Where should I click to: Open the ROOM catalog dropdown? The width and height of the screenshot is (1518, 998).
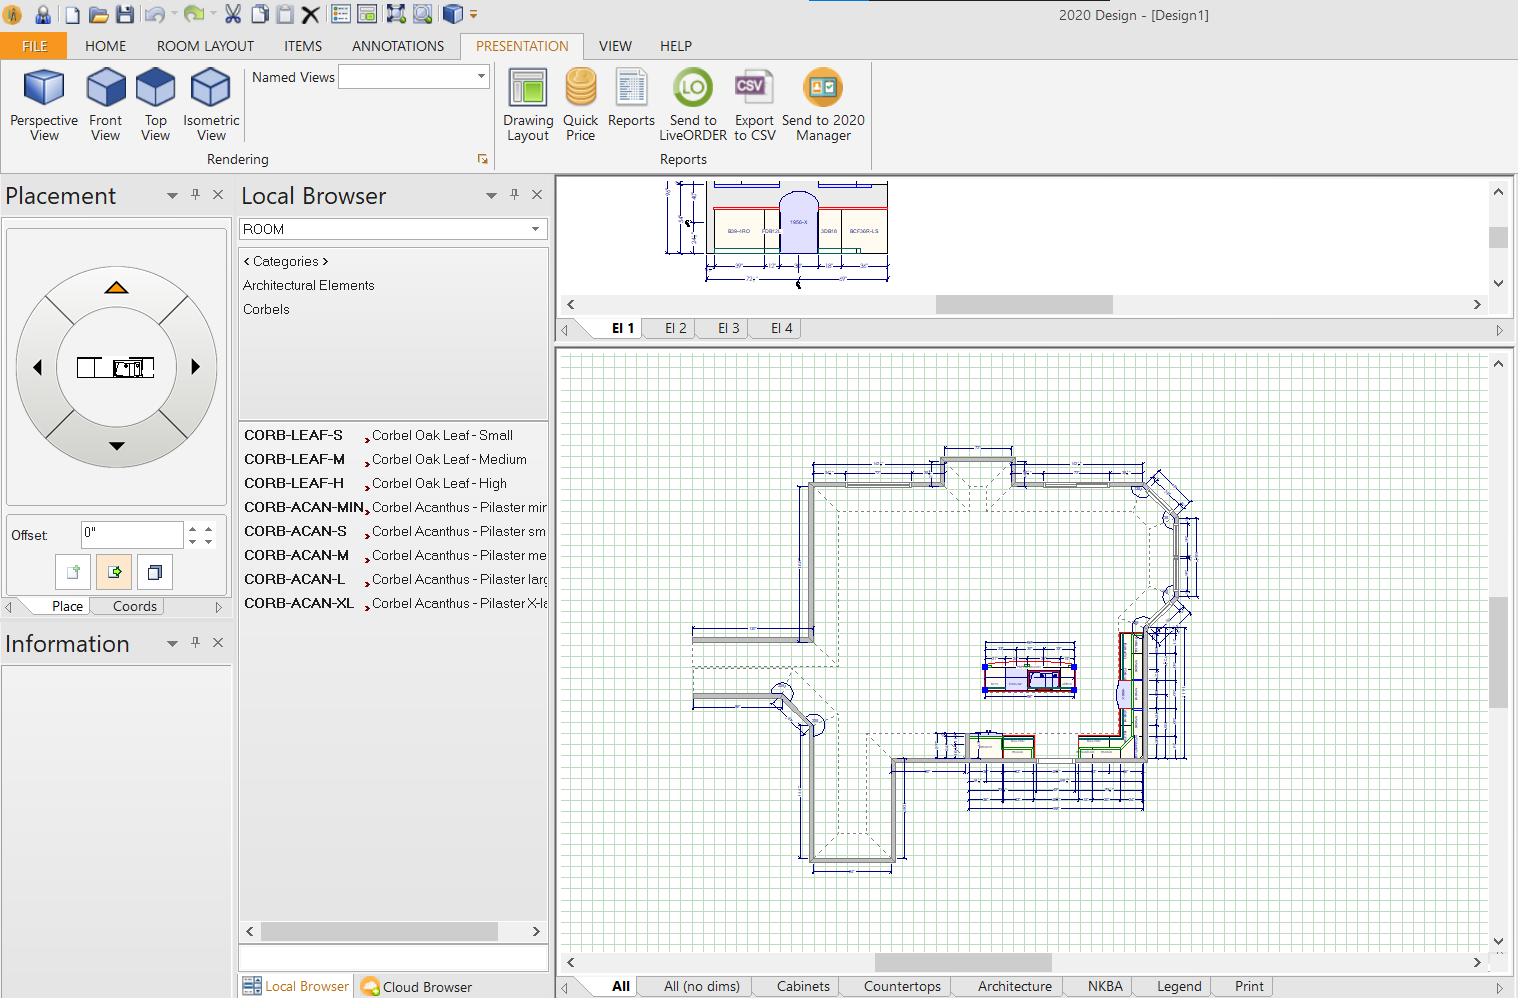(537, 229)
